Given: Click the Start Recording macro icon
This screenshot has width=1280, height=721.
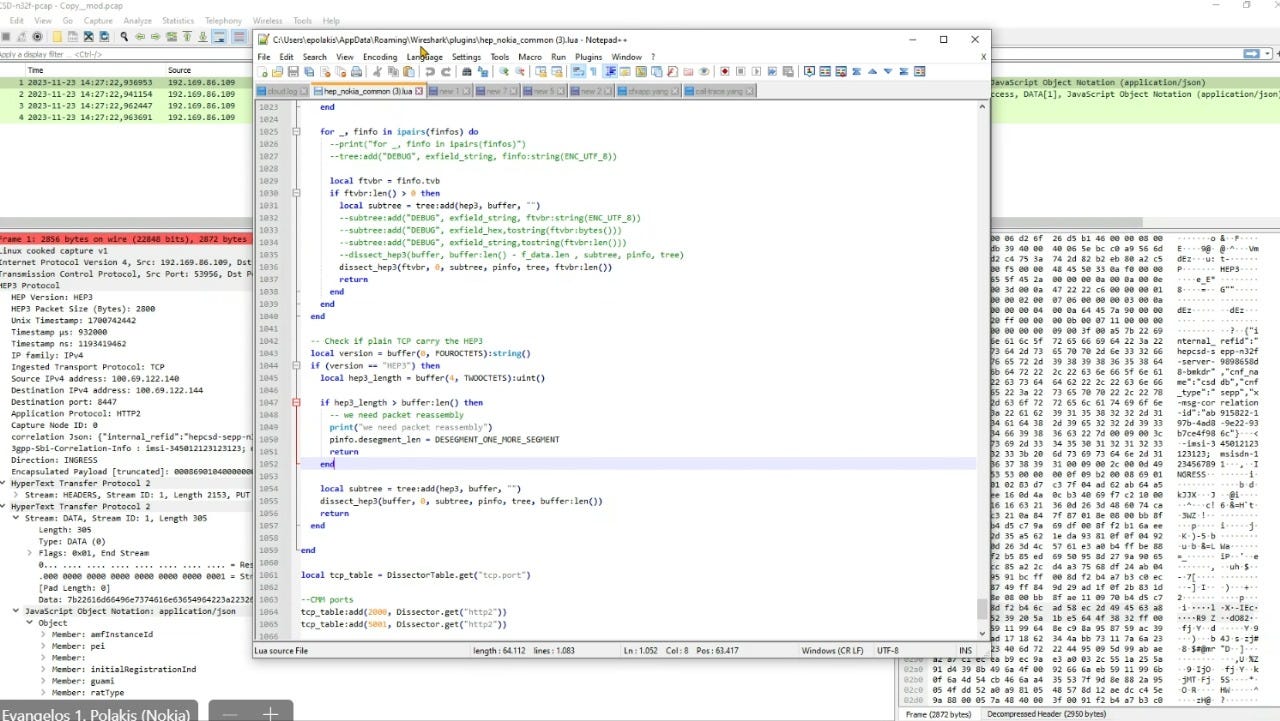Looking at the screenshot, I should [725, 72].
